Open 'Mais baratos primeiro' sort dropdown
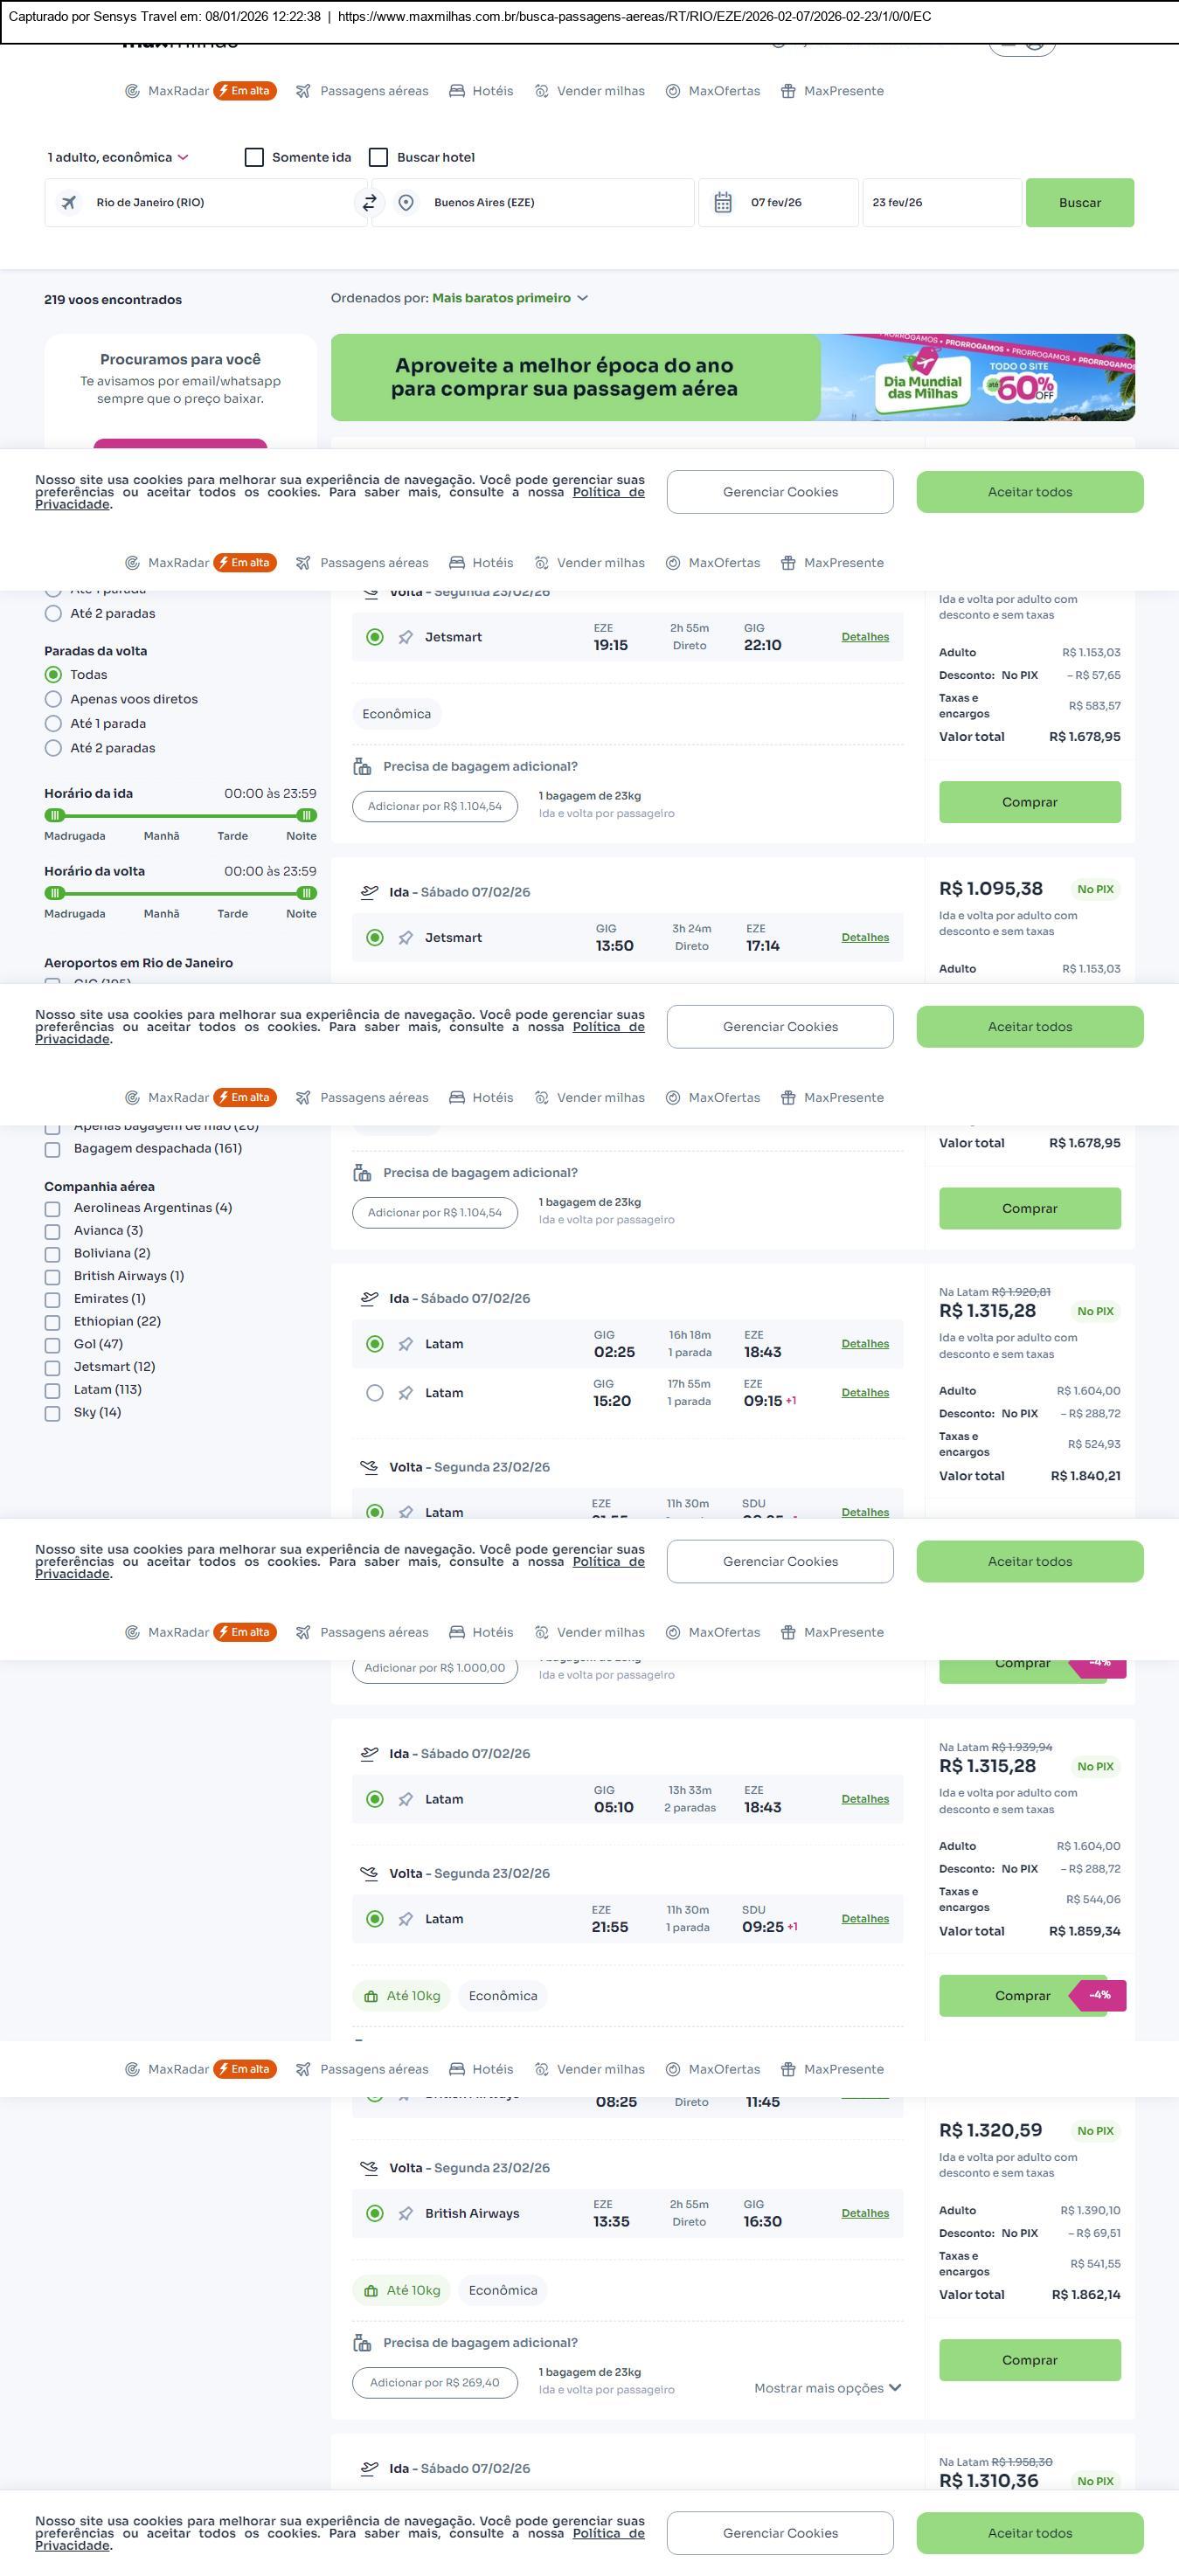 coord(509,298)
